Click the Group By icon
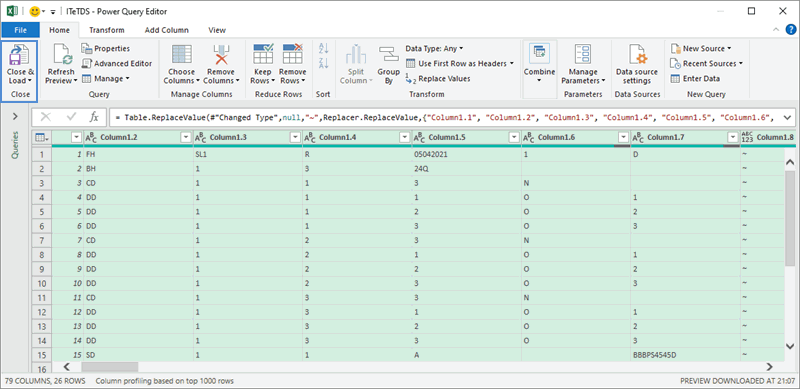The image size is (800, 389). point(389,55)
